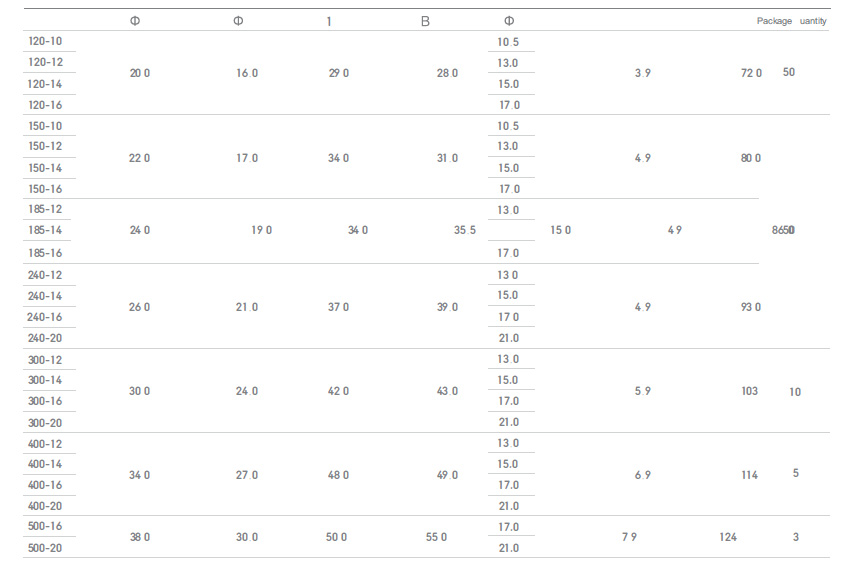The image size is (850, 565).
Task: Click the Package quantity column header
Action: click(791, 21)
